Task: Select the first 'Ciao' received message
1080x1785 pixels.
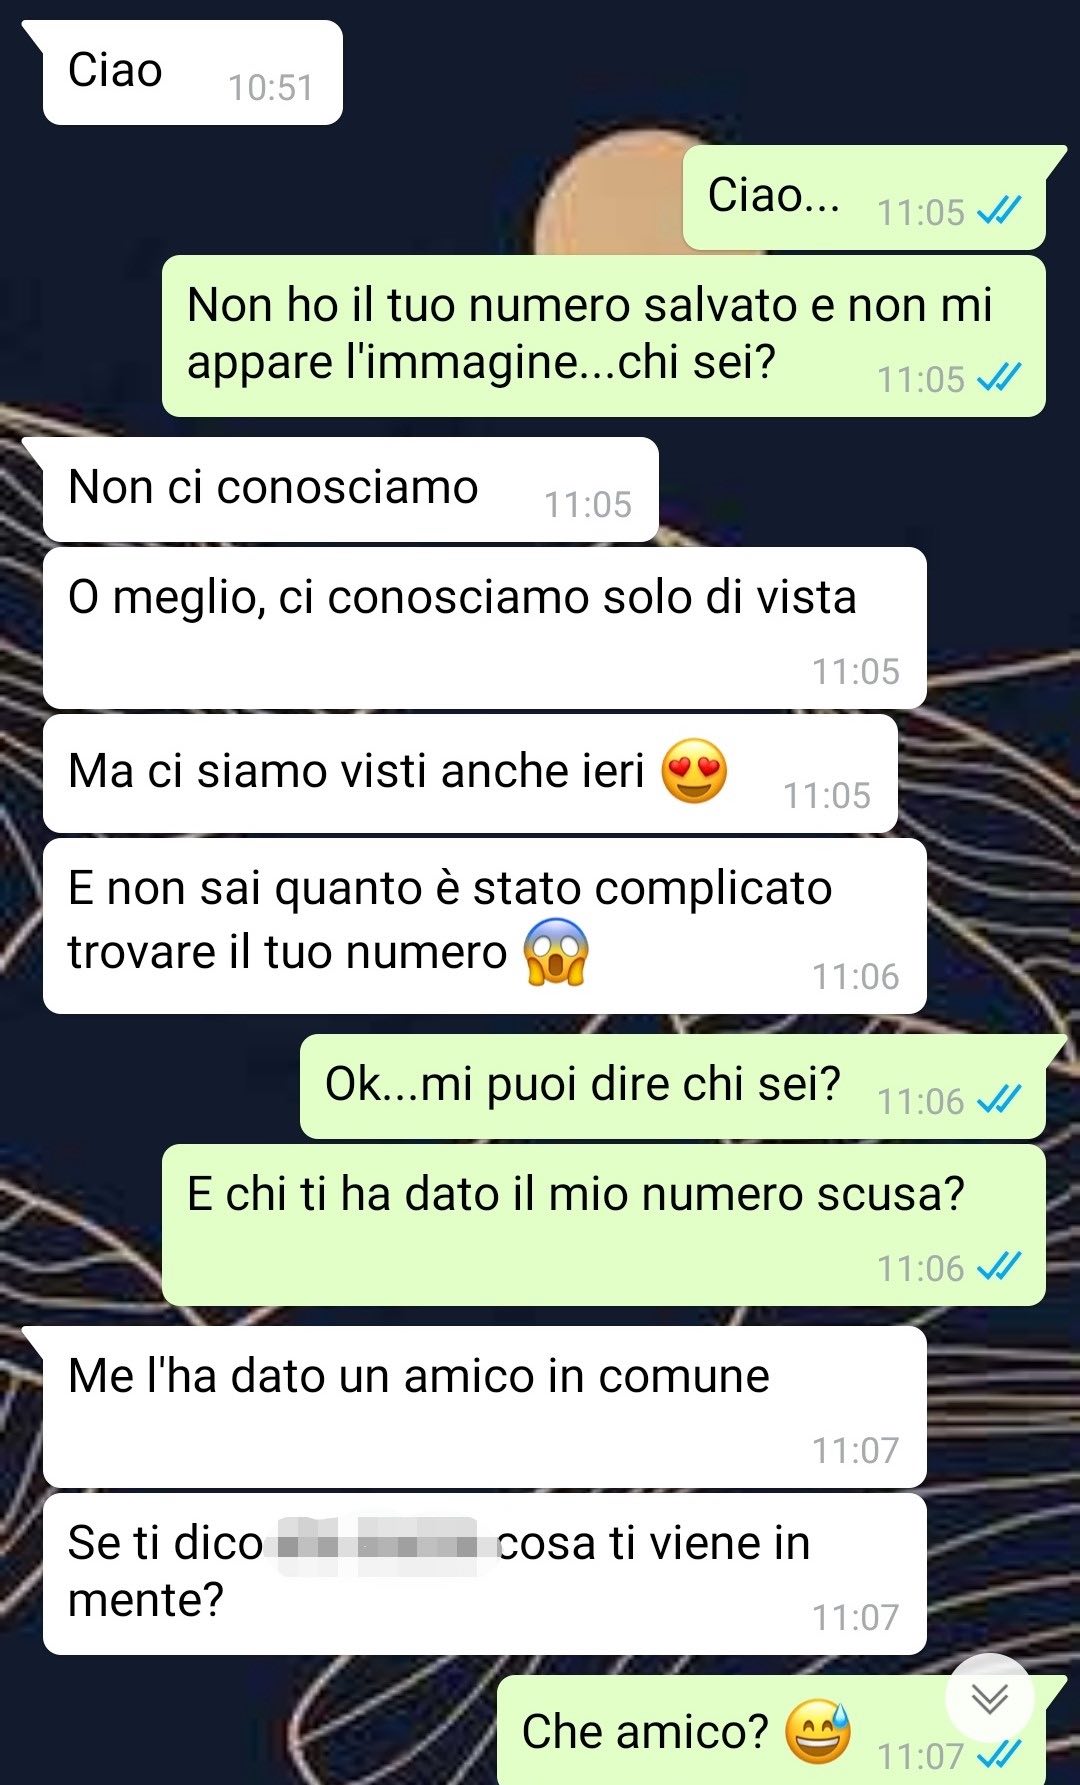Action: (x=192, y=73)
